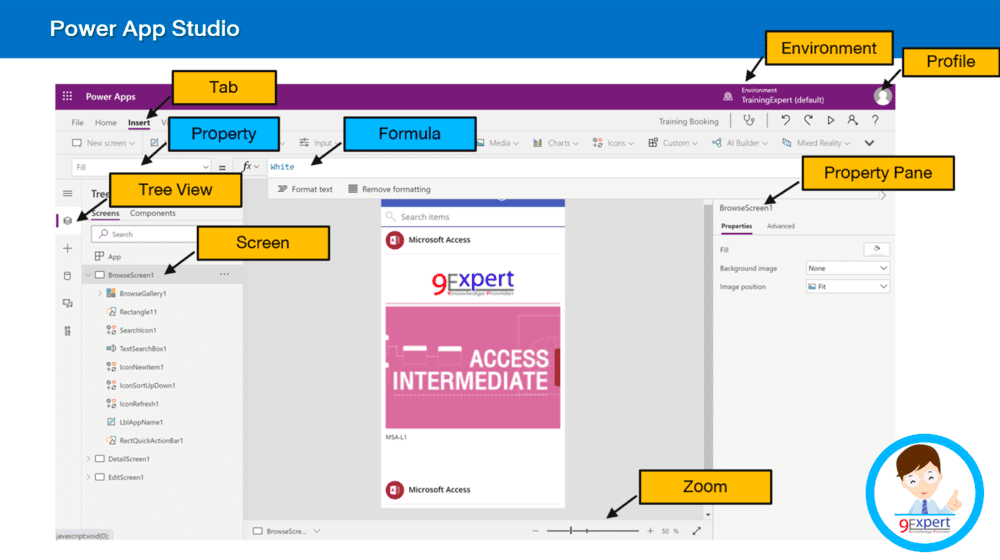Select Properties tab in property pane
The height and width of the screenshot is (560, 1000).
pos(737,226)
